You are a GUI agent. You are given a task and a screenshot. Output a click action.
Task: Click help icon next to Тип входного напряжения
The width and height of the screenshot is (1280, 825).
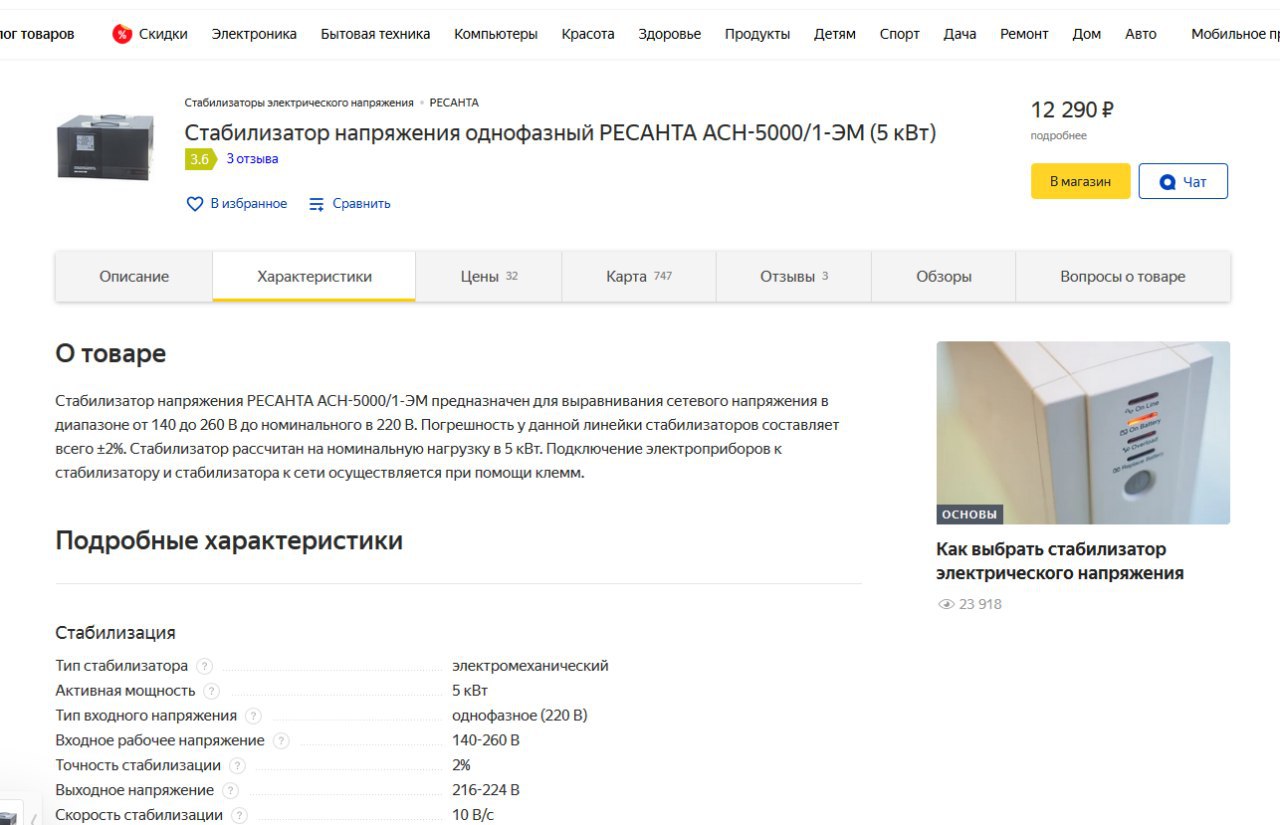(253, 716)
